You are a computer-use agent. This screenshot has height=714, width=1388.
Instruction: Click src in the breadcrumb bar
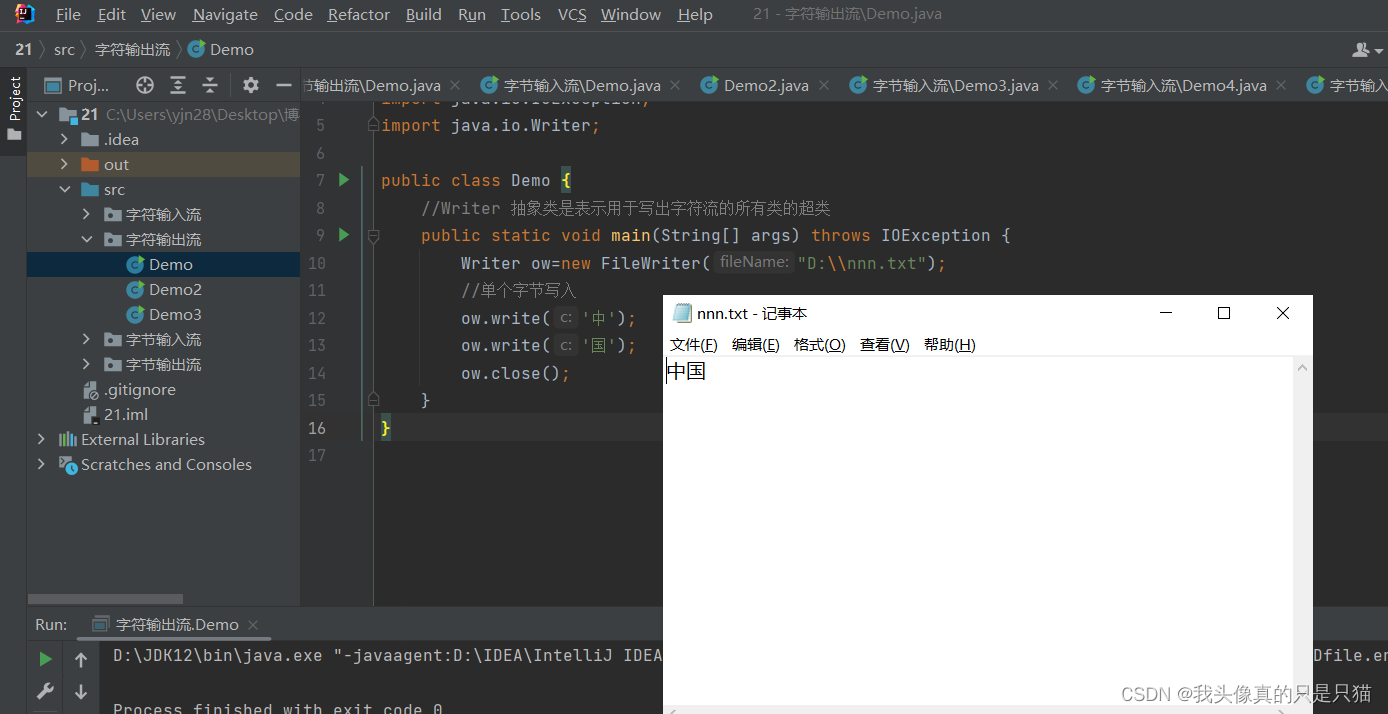pos(64,49)
